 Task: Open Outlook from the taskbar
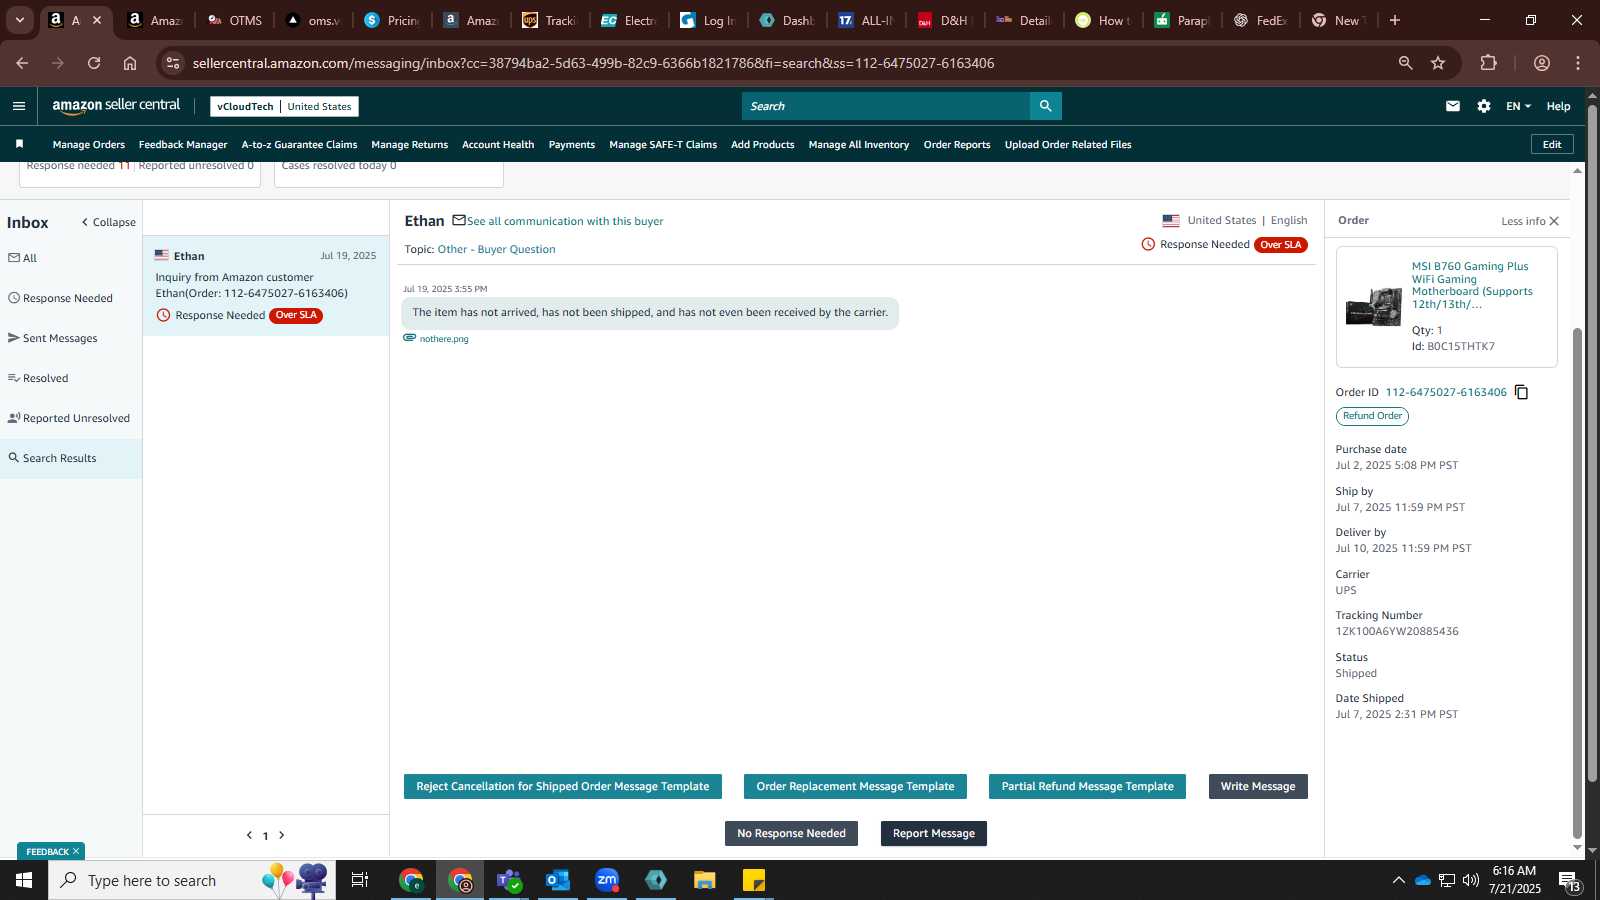point(558,880)
